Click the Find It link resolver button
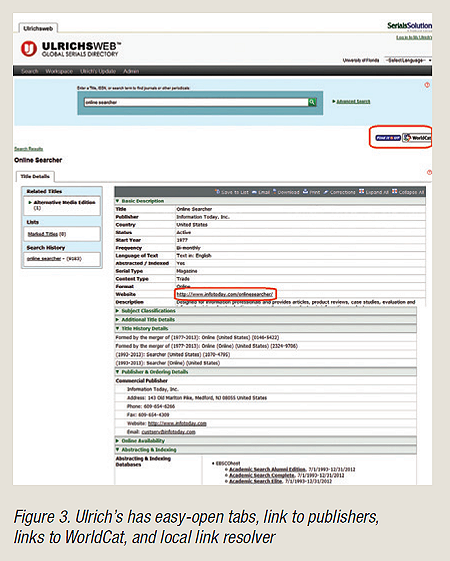The width and height of the screenshot is (450, 561). (388, 138)
